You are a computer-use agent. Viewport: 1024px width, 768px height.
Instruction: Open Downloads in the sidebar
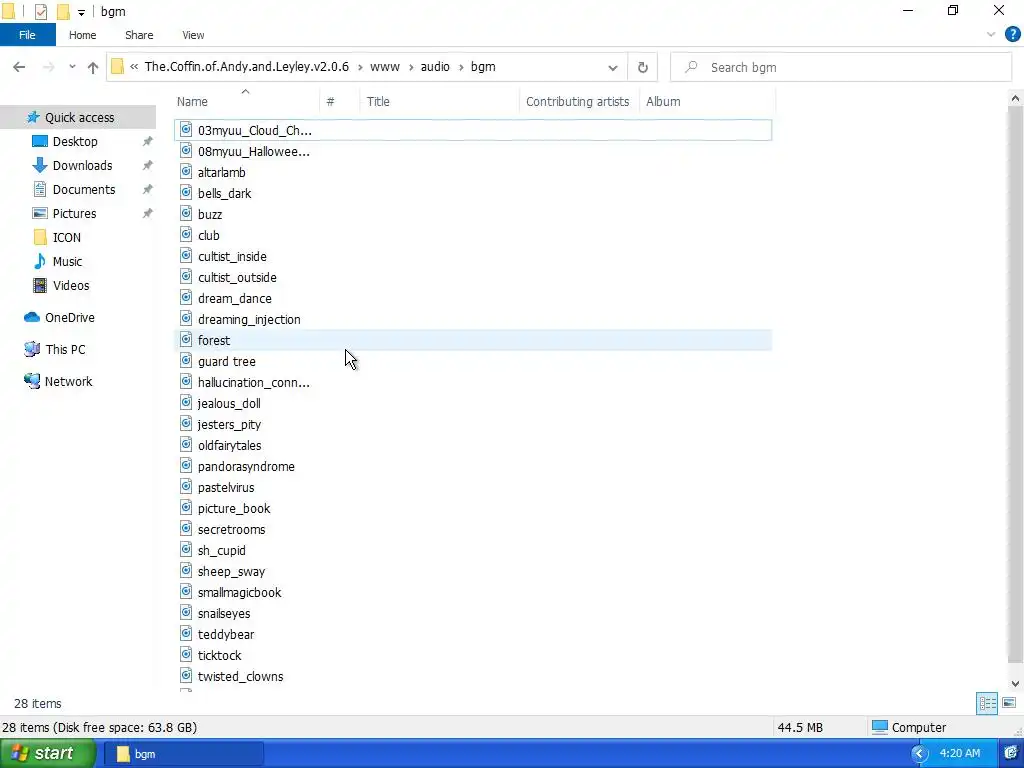tap(82, 166)
